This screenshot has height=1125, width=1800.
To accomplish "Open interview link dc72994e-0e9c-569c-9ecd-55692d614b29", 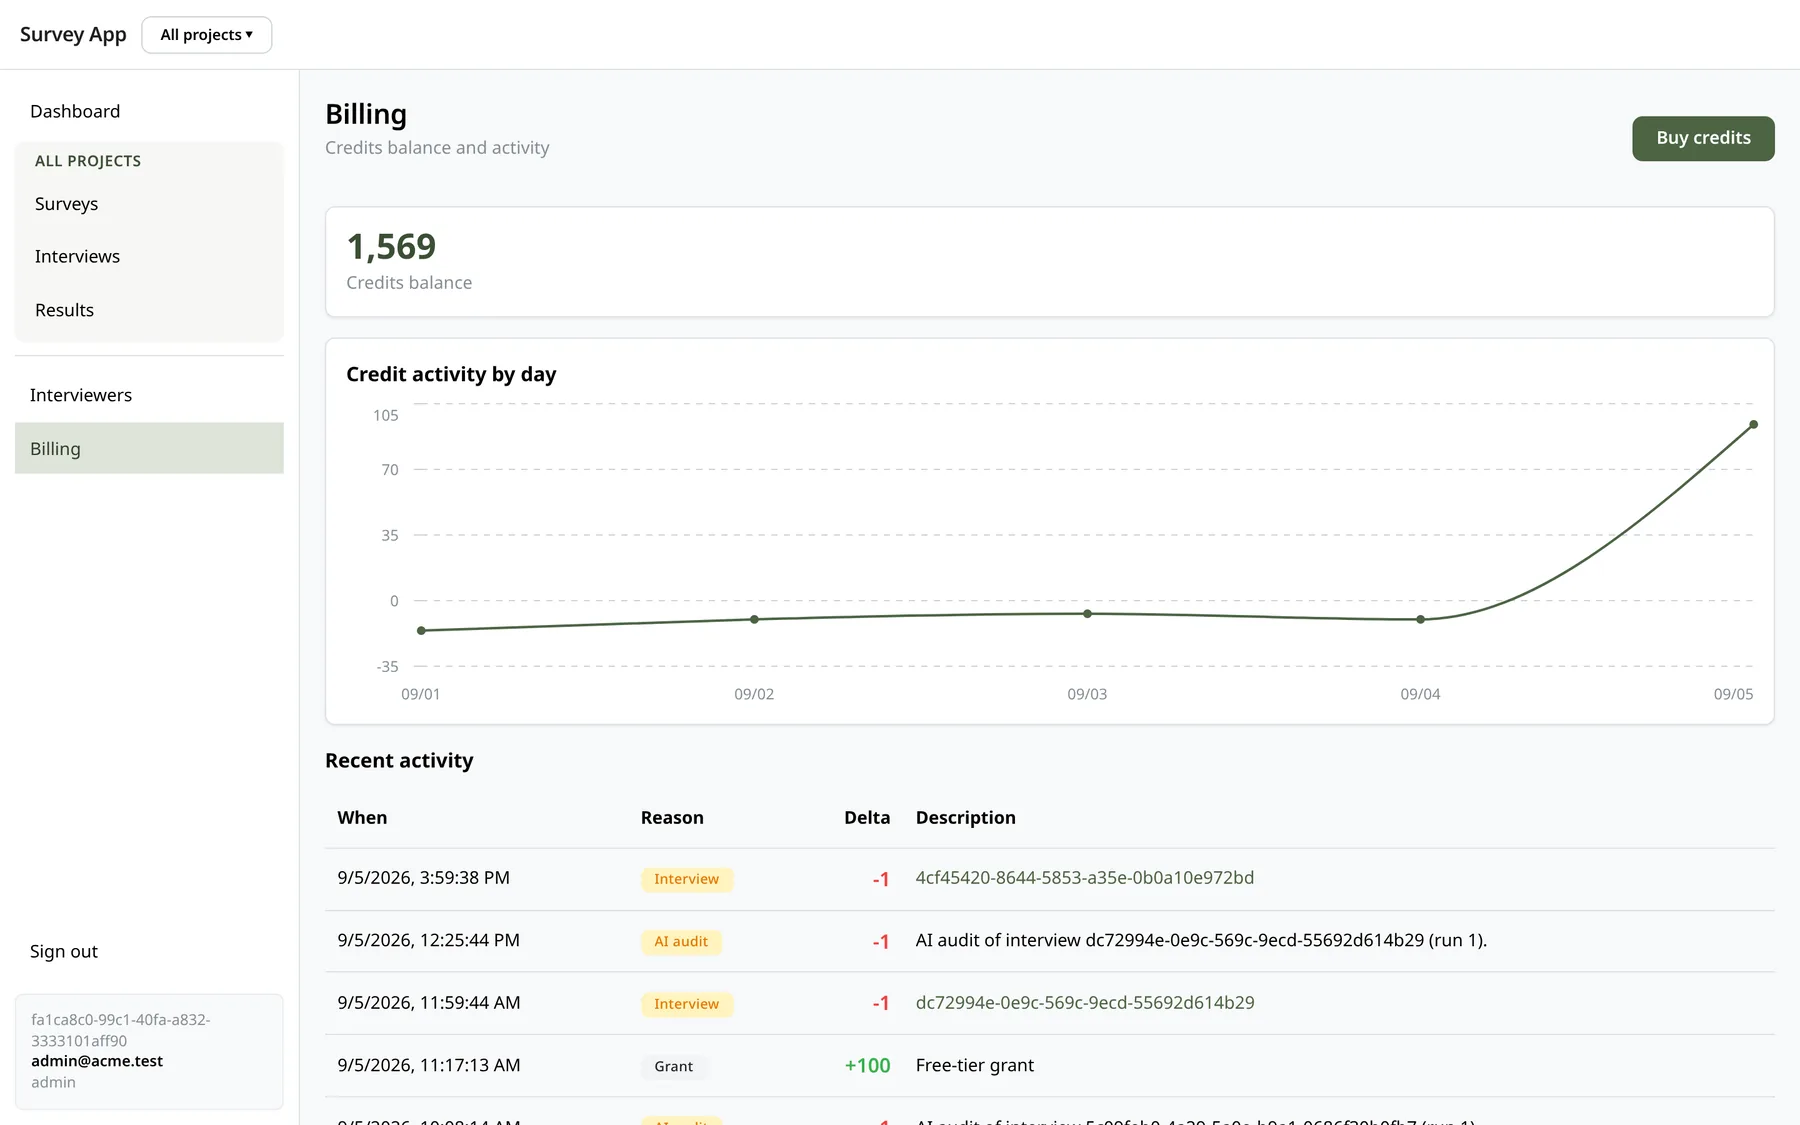I will pos(1085,1003).
